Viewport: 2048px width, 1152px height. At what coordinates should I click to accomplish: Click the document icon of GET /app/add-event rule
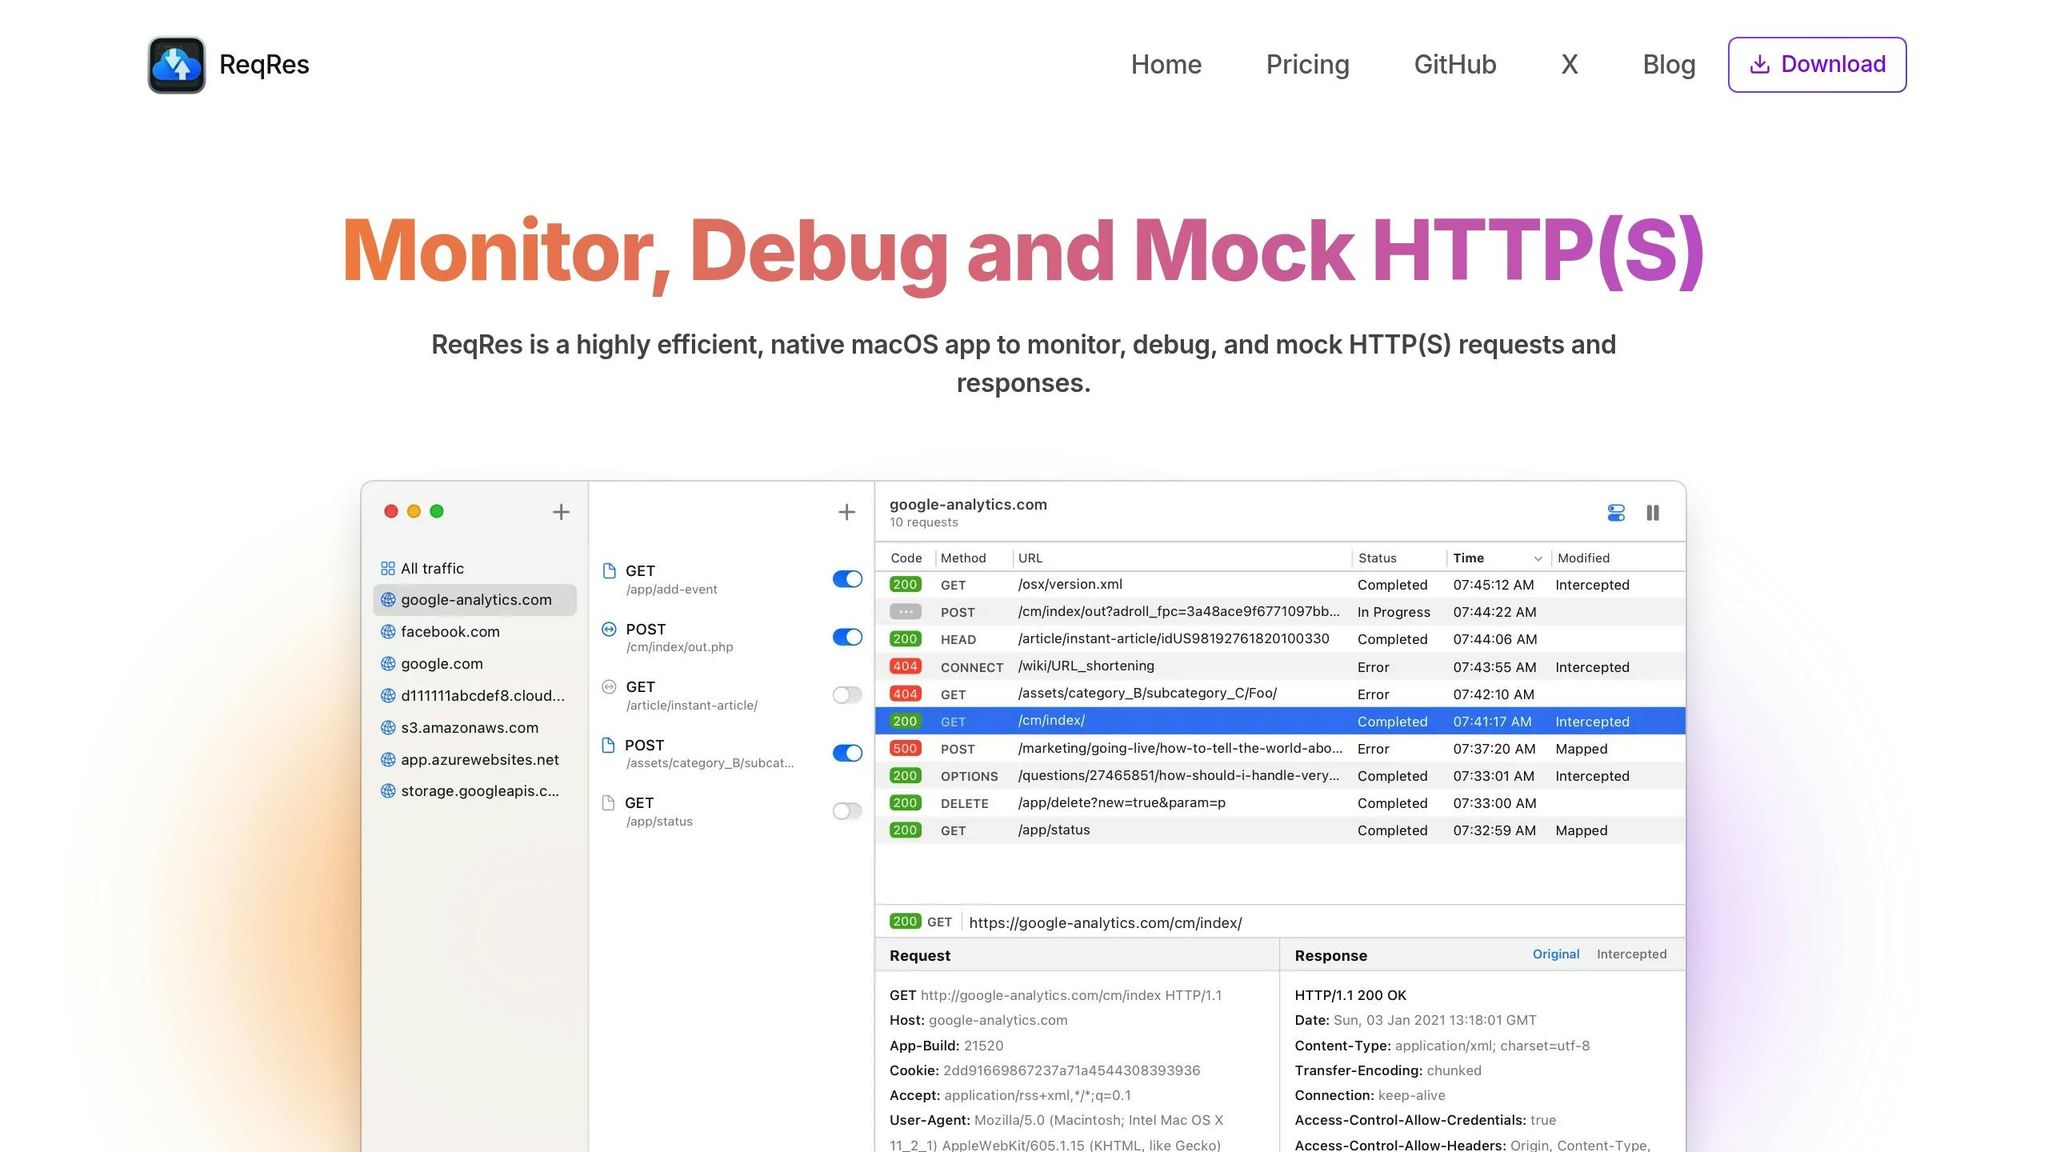[609, 571]
